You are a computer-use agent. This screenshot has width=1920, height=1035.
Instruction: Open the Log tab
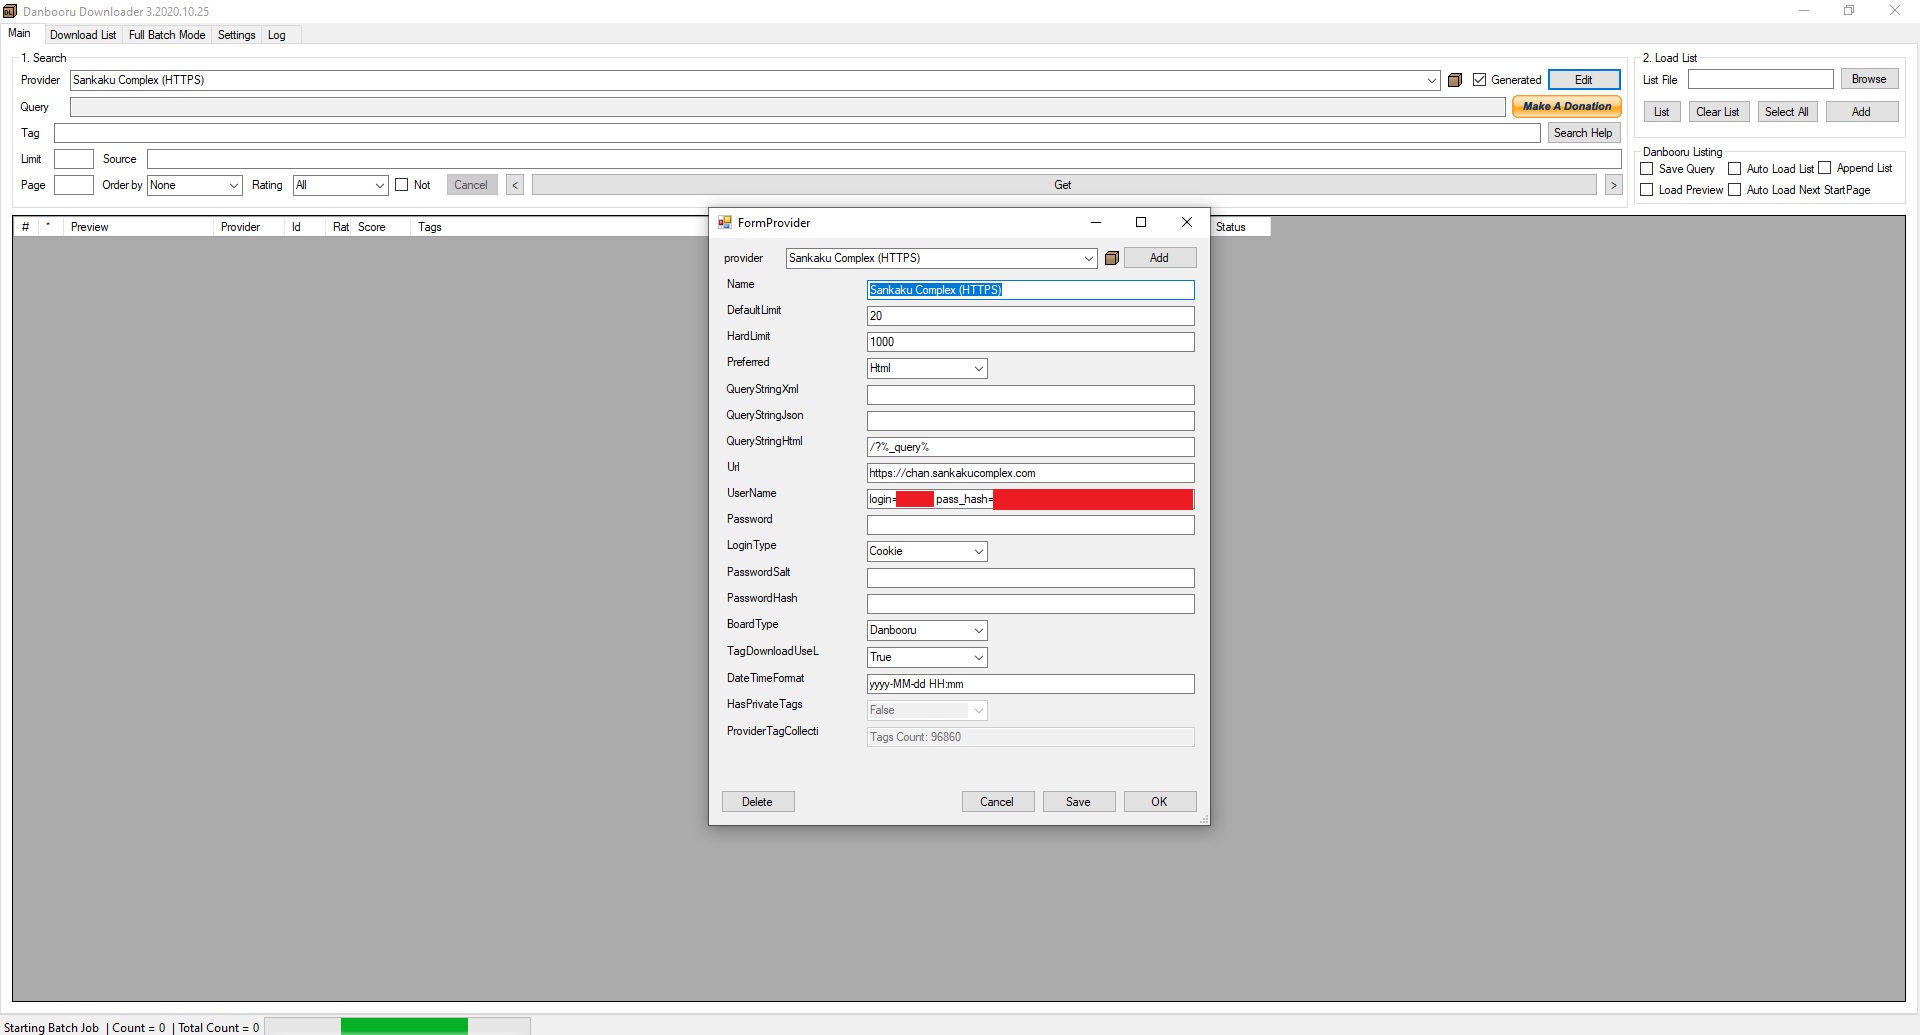tap(277, 35)
